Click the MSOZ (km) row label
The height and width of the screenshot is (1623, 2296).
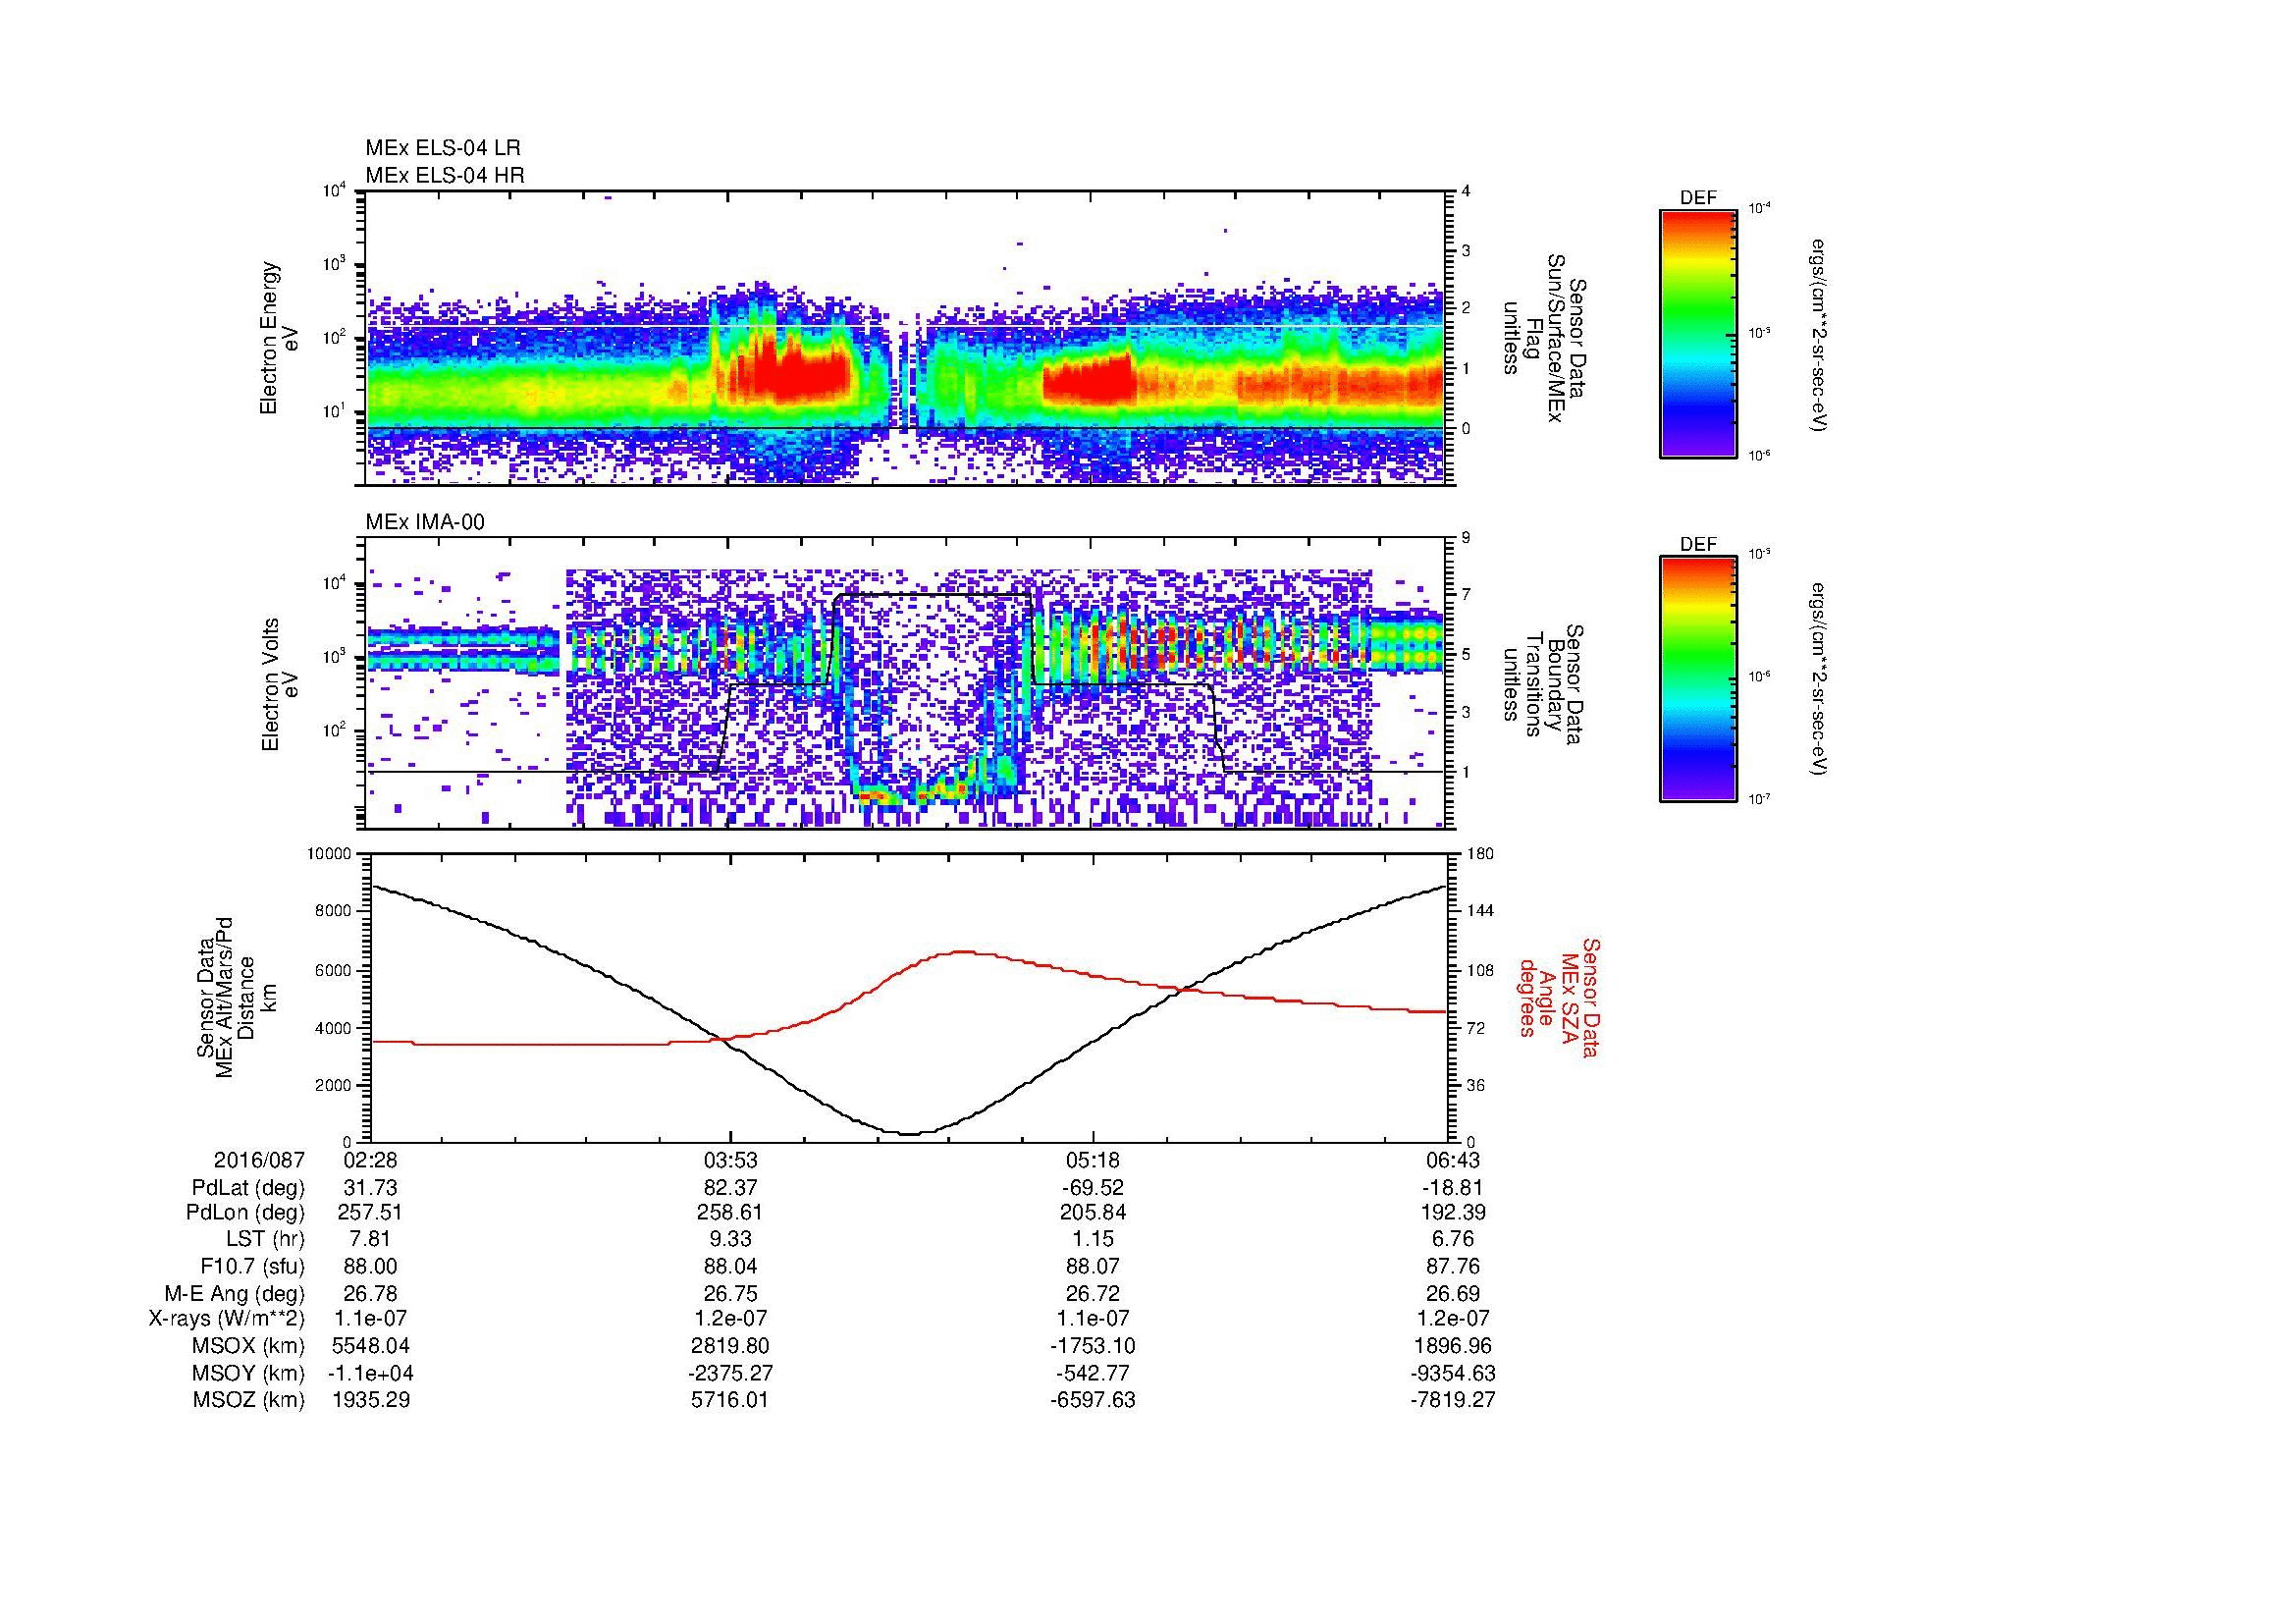pos(249,1400)
